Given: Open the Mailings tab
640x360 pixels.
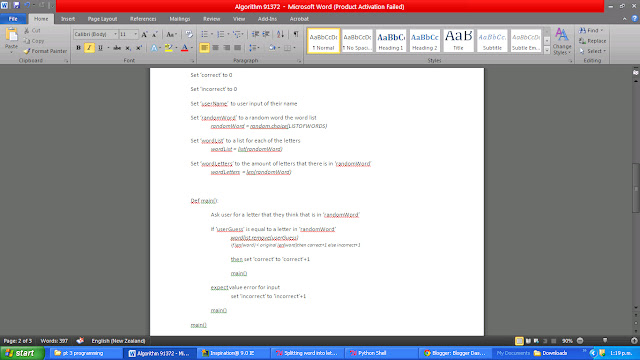Looking at the screenshot, I should coord(180,19).
